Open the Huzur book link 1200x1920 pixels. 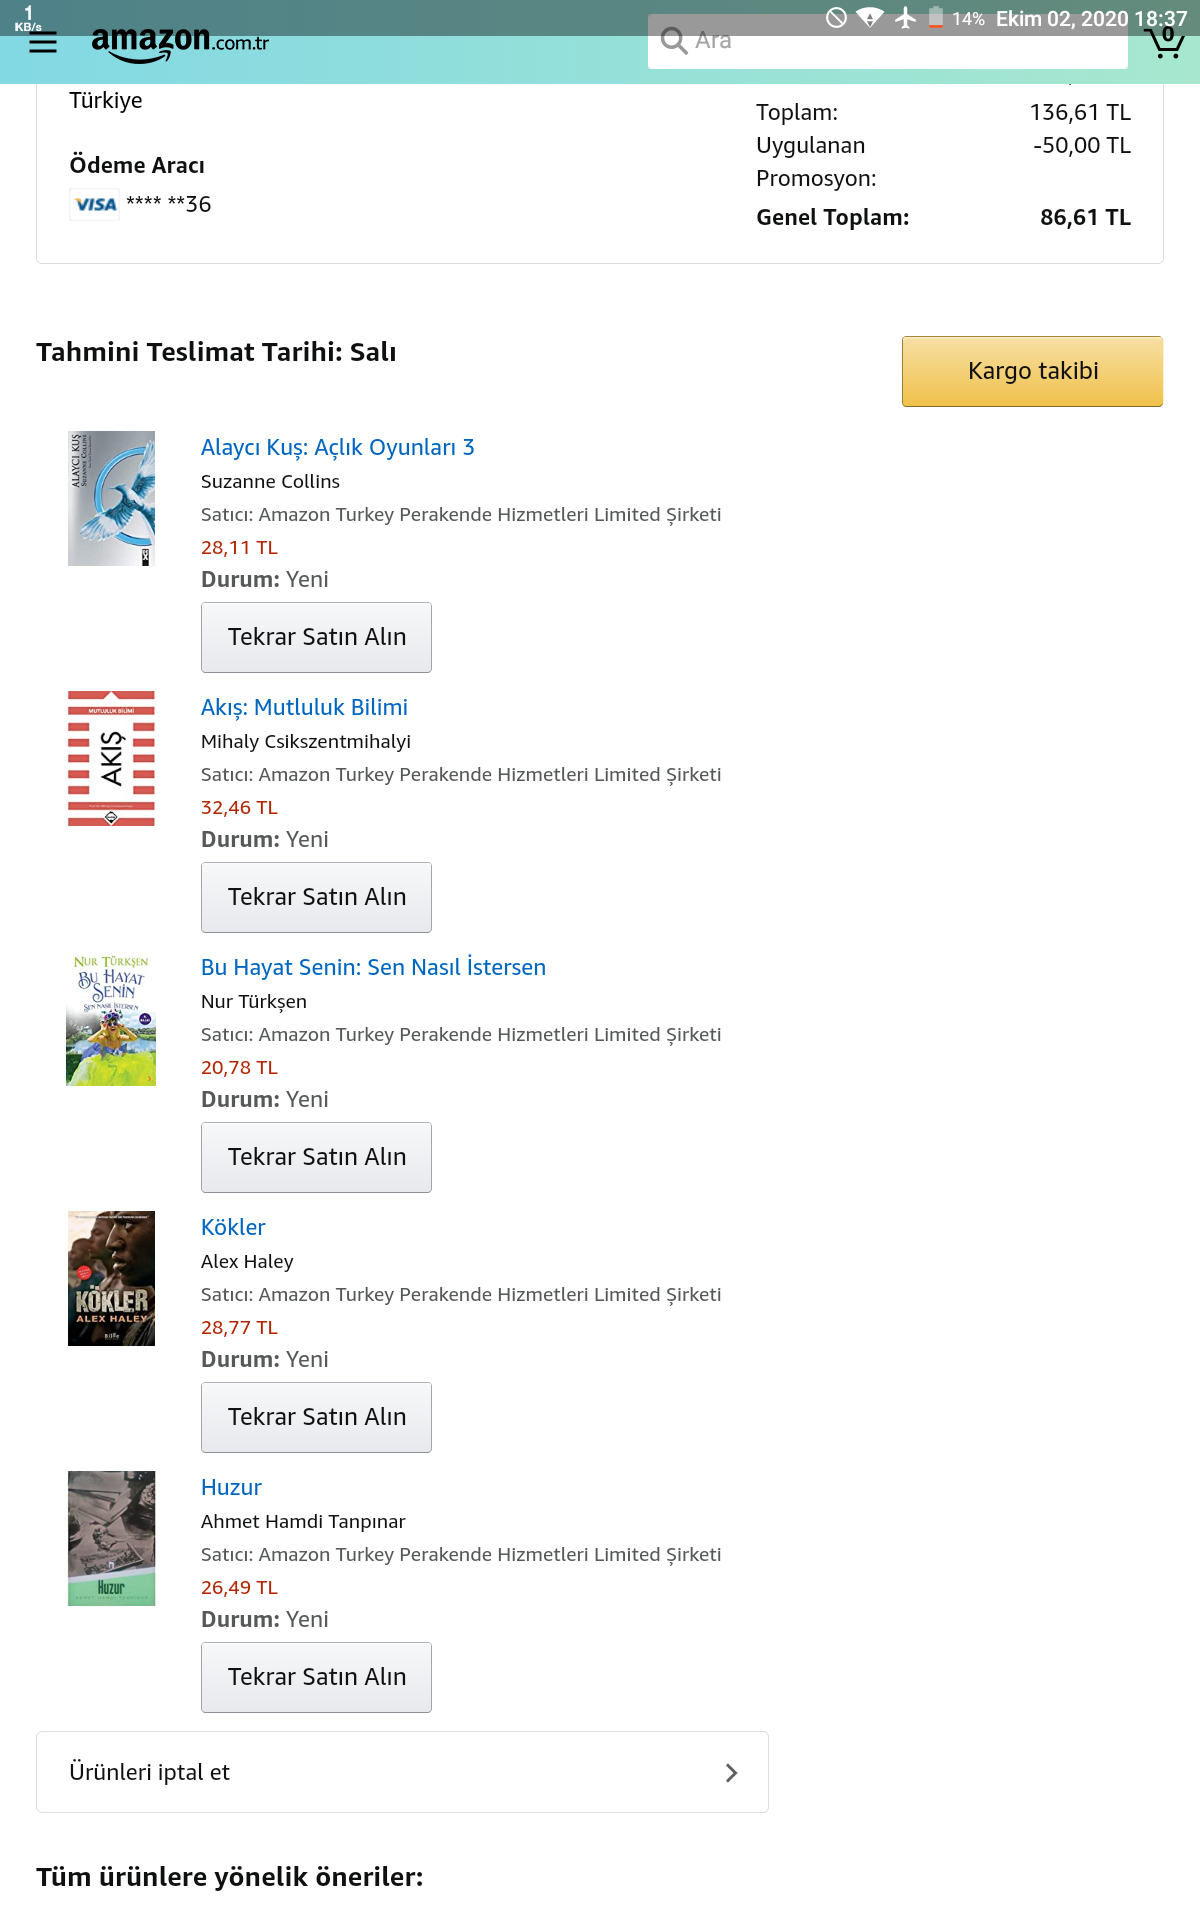[x=231, y=1487]
